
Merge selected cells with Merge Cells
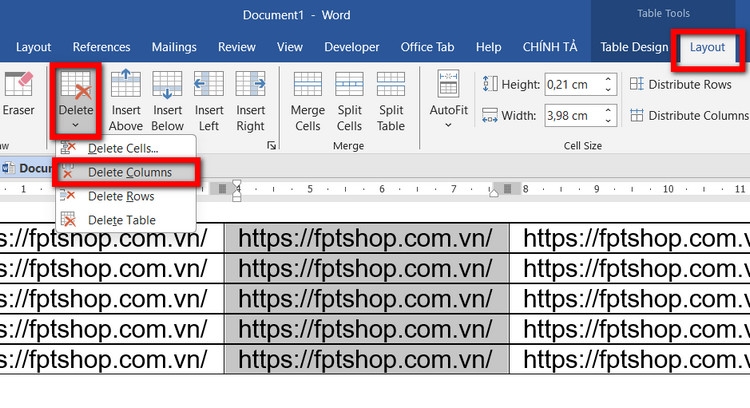click(308, 101)
